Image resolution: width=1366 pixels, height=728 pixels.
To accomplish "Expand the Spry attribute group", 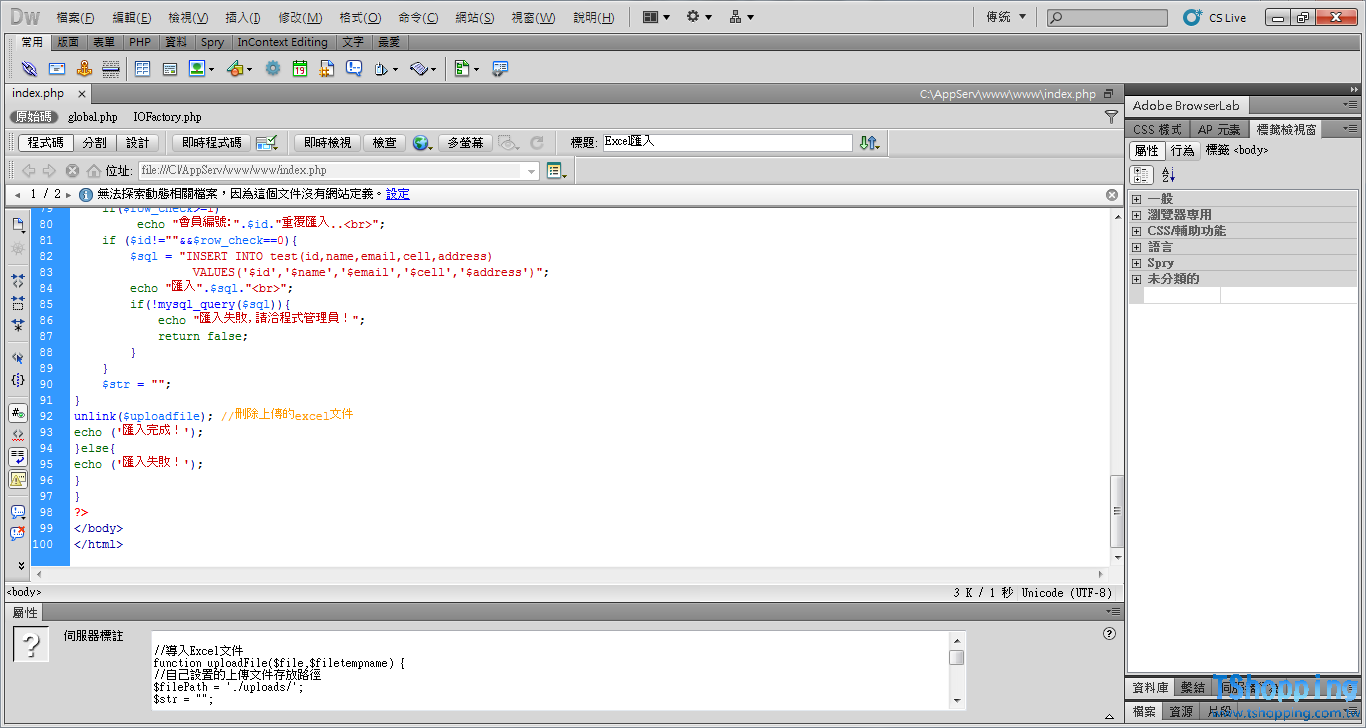I will [1136, 263].
